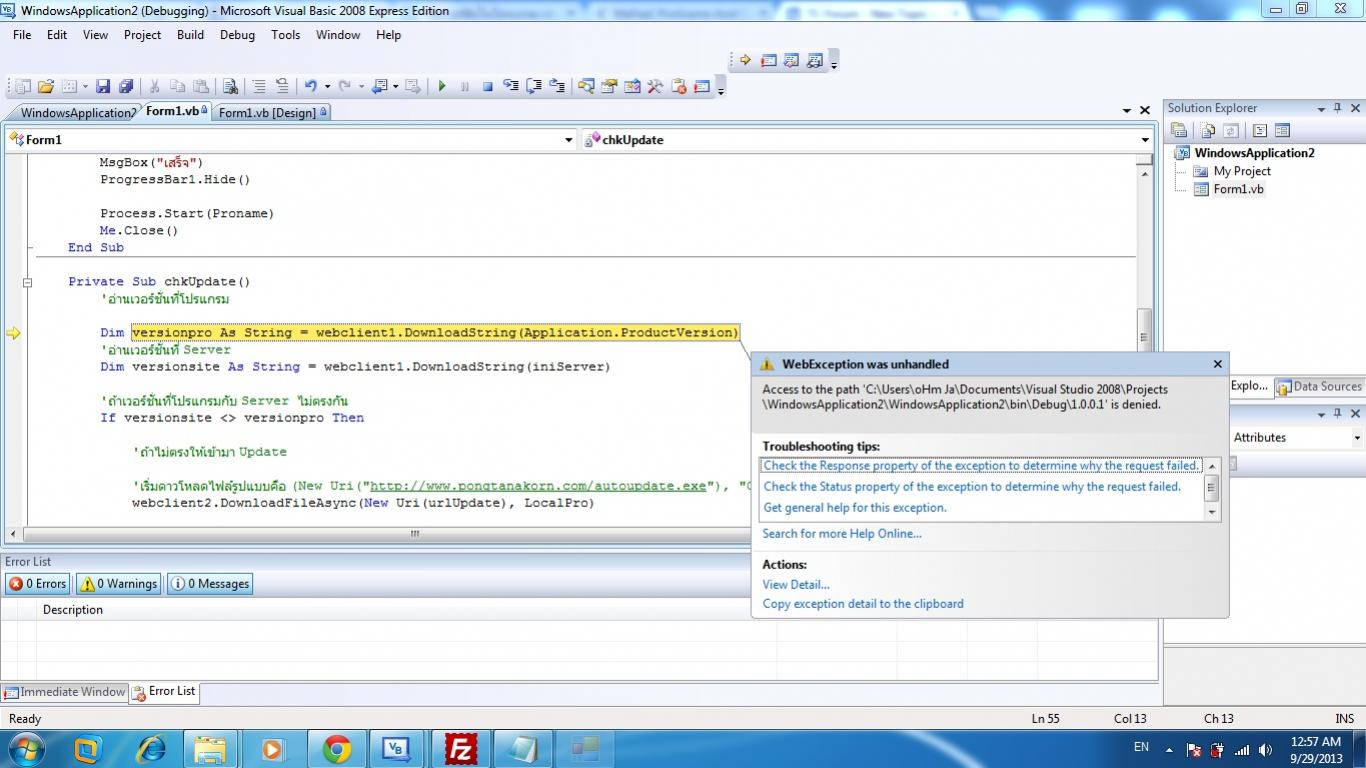The height and width of the screenshot is (768, 1366).
Task: Click Check the Status property troubleshooting tip
Action: click(972, 487)
